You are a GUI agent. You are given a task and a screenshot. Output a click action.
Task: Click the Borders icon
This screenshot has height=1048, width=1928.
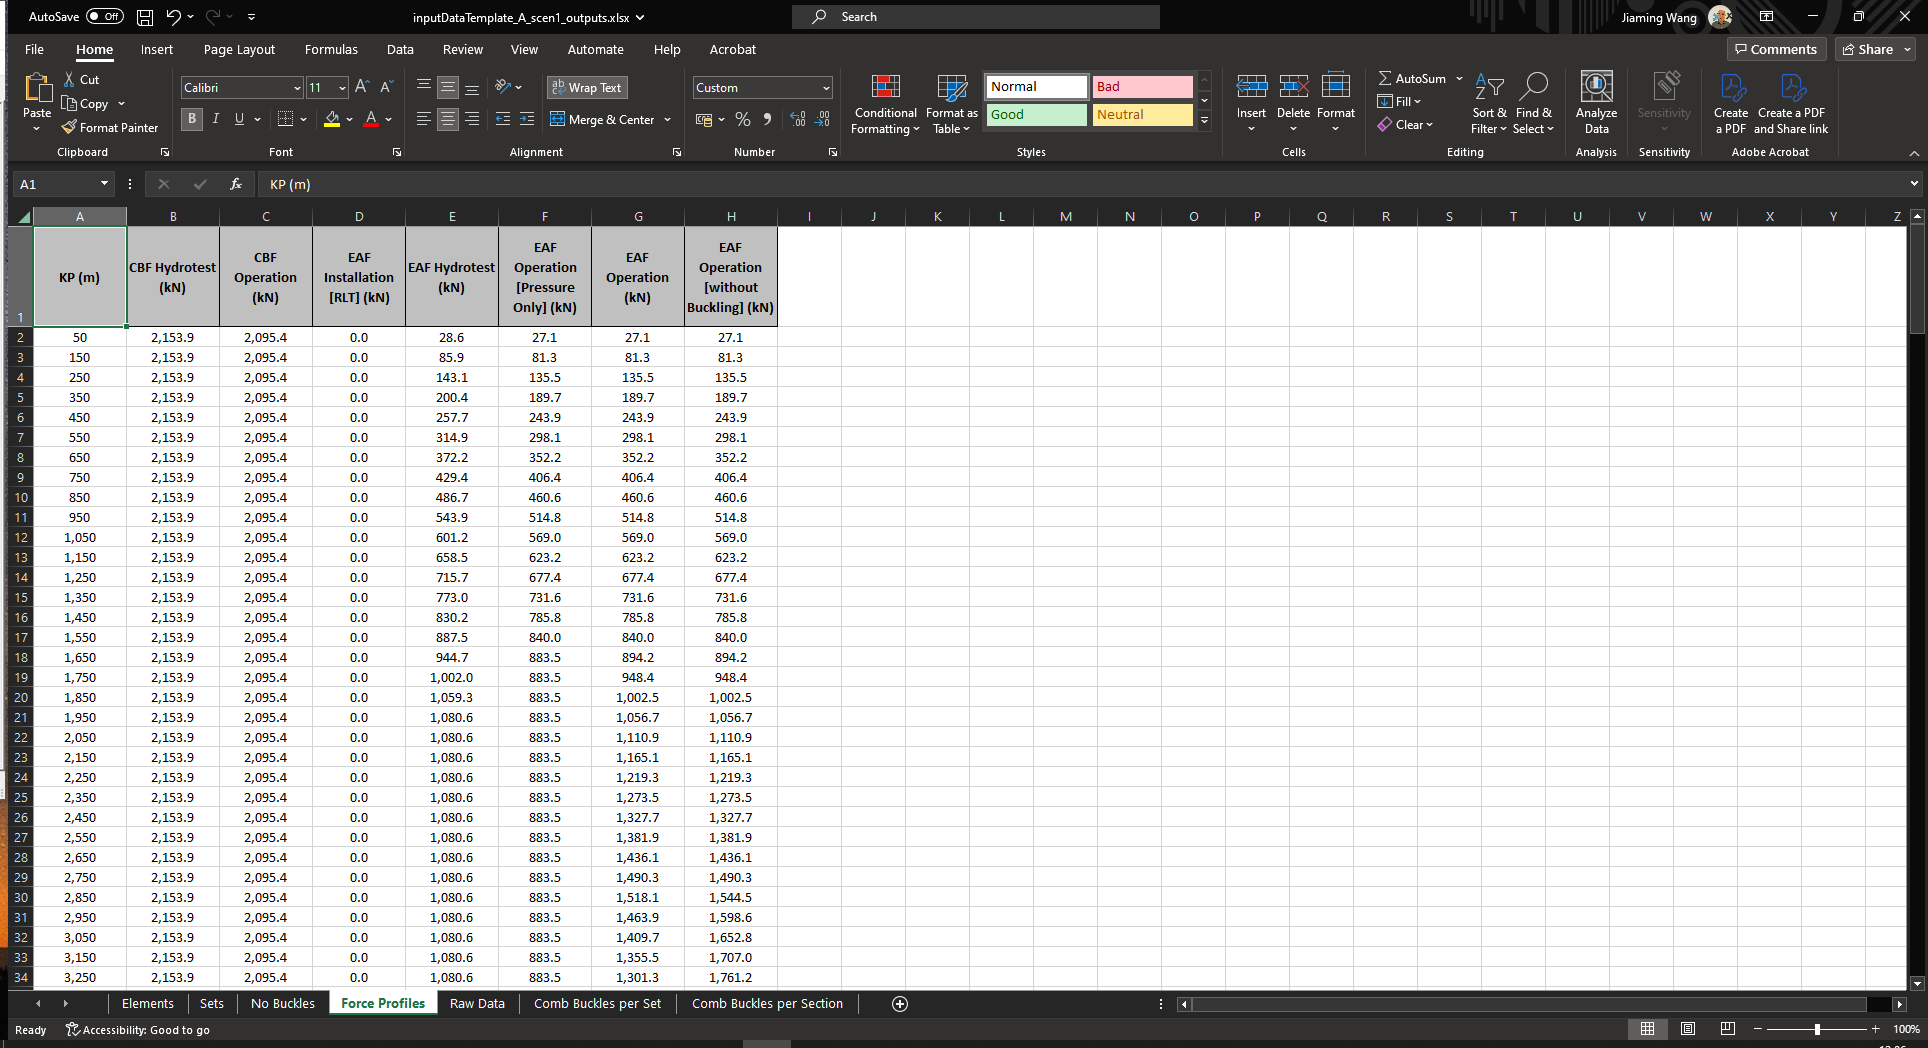click(x=285, y=119)
